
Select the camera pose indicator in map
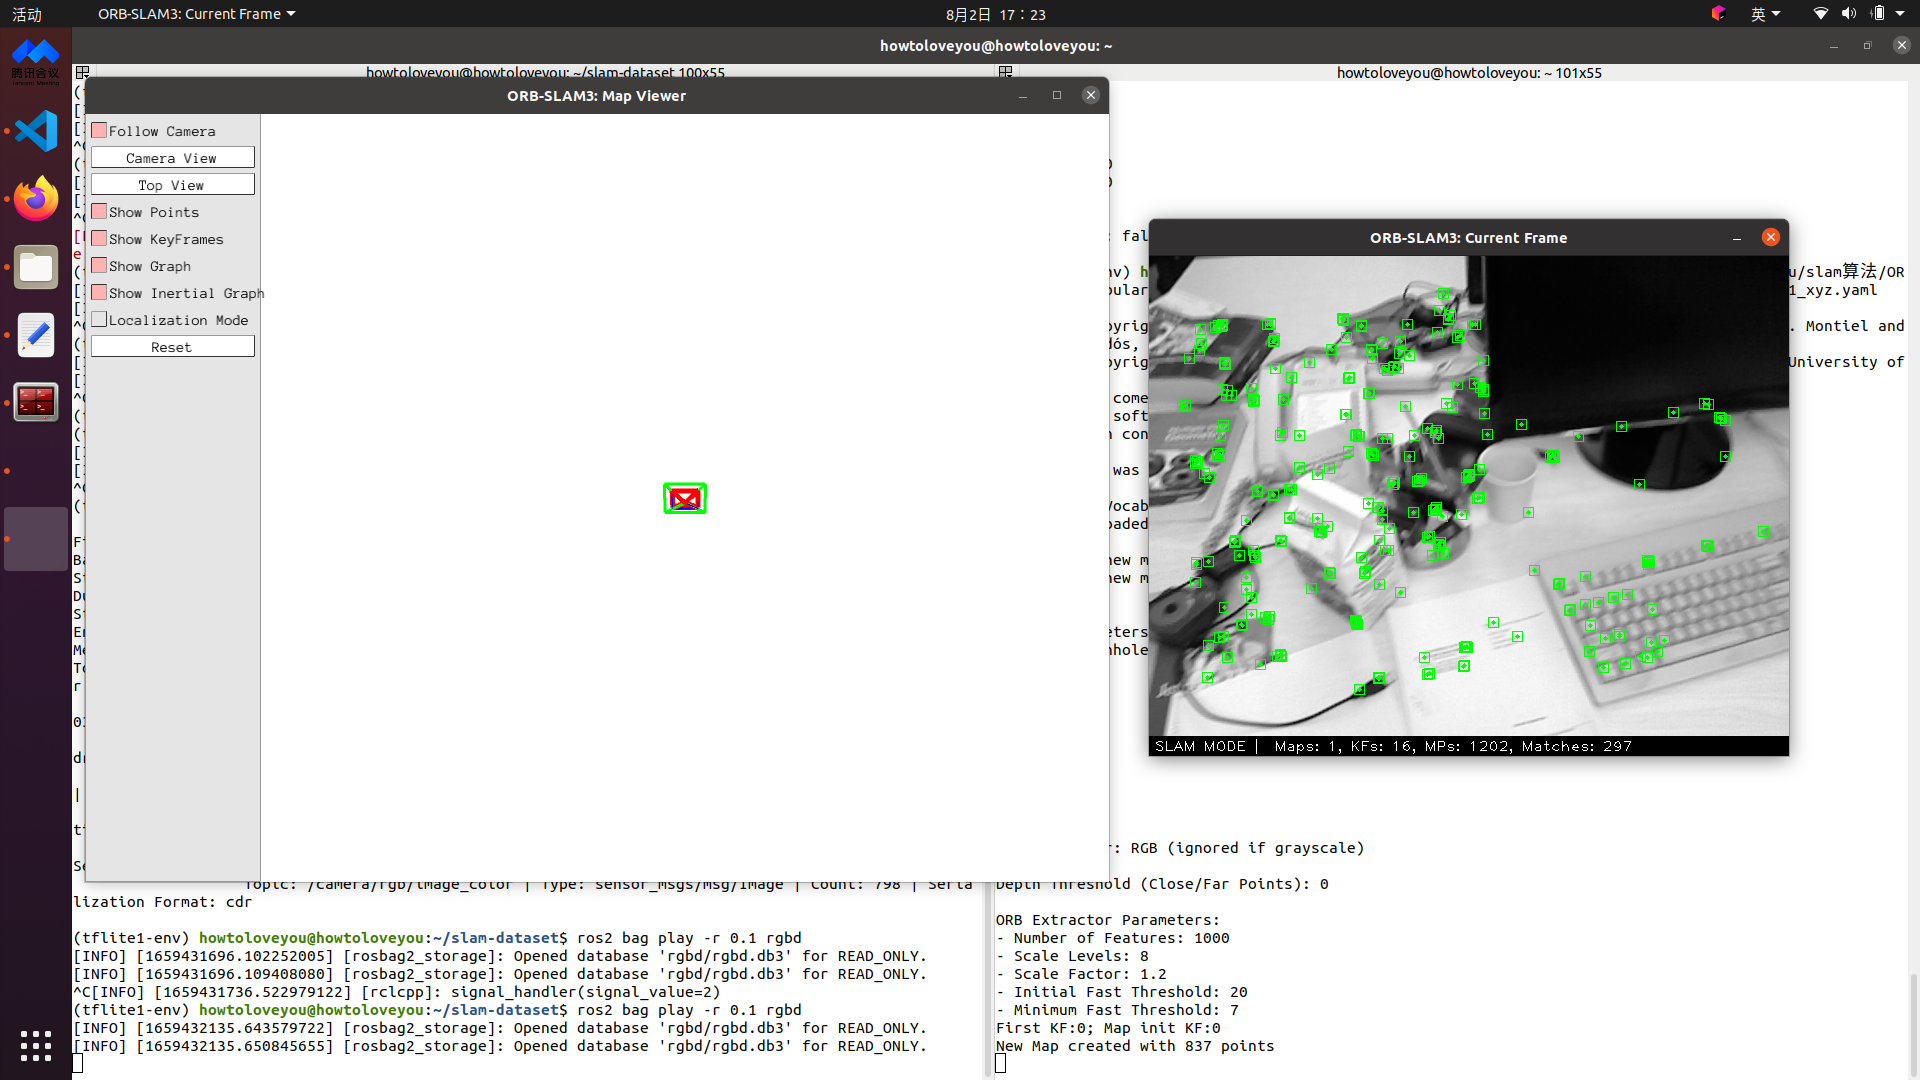684,498
